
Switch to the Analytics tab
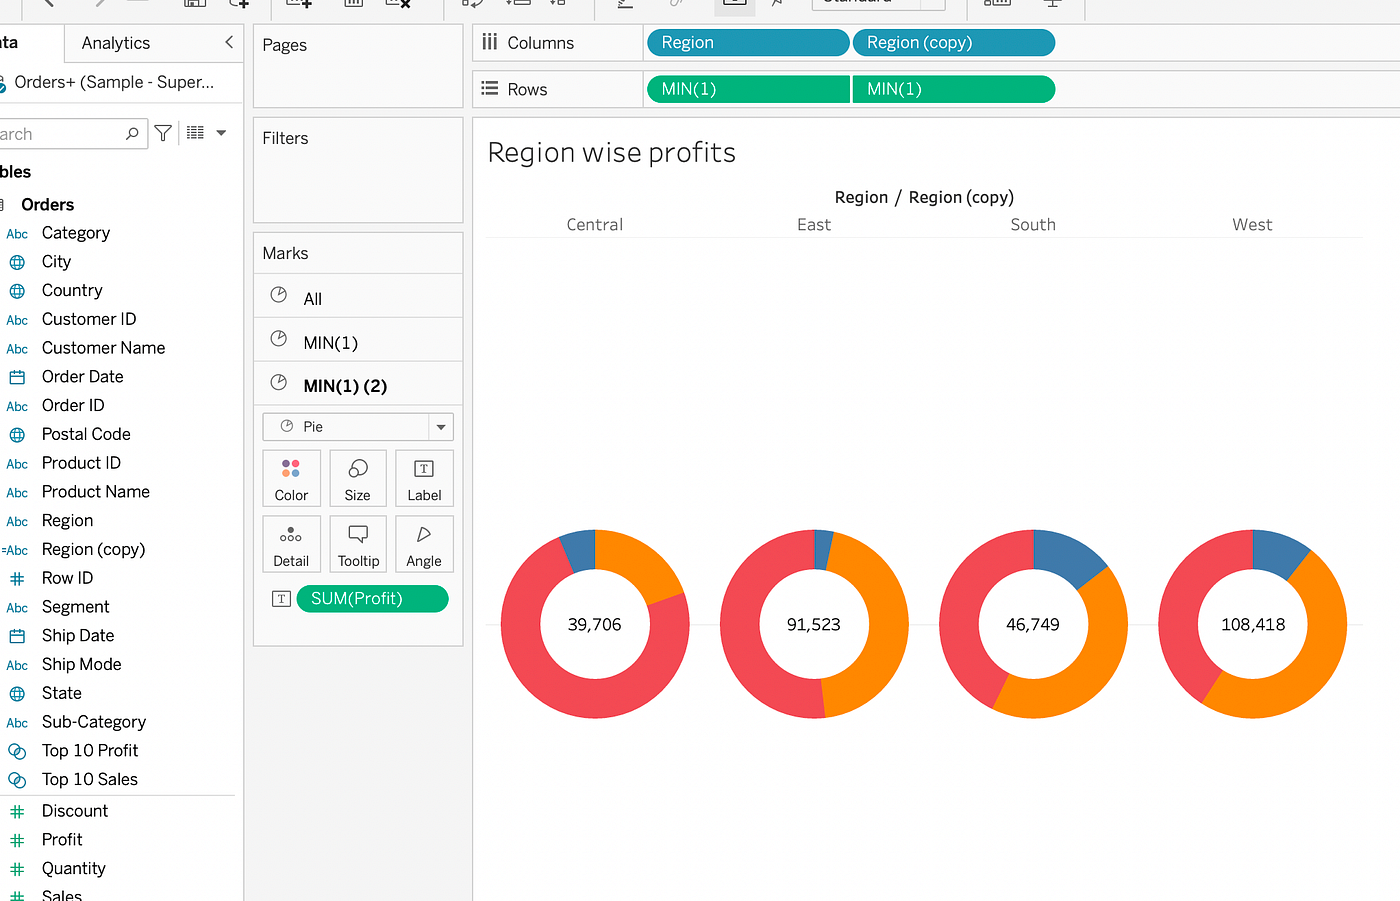click(115, 43)
